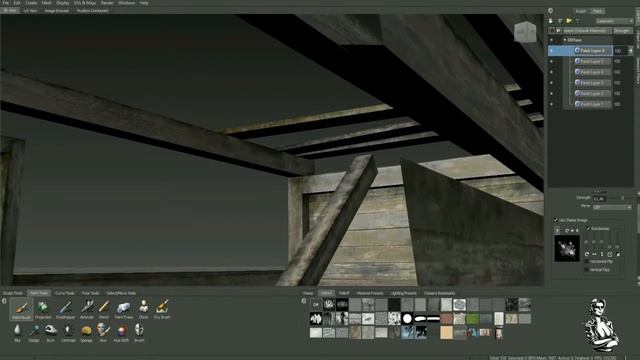Image resolution: width=640 pixels, height=360 pixels.
Task: Open the Mirror dropdown
Action: pyautogui.click(x=612, y=207)
